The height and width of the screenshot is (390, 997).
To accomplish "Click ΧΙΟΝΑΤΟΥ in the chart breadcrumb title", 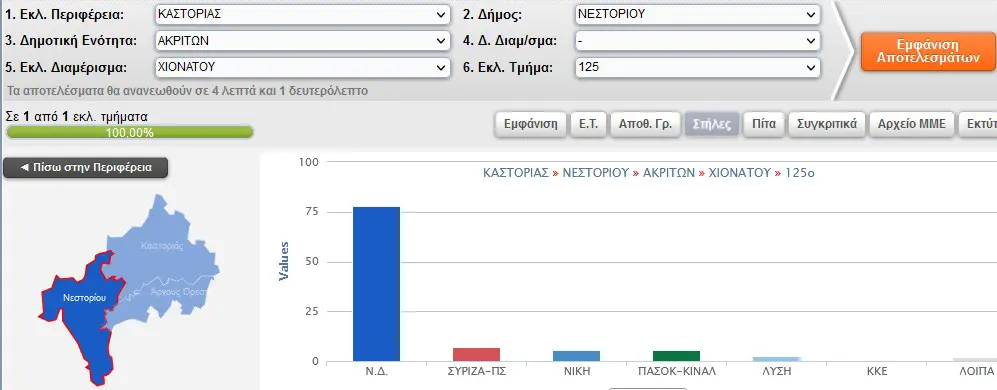I will pyautogui.click(x=739, y=173).
